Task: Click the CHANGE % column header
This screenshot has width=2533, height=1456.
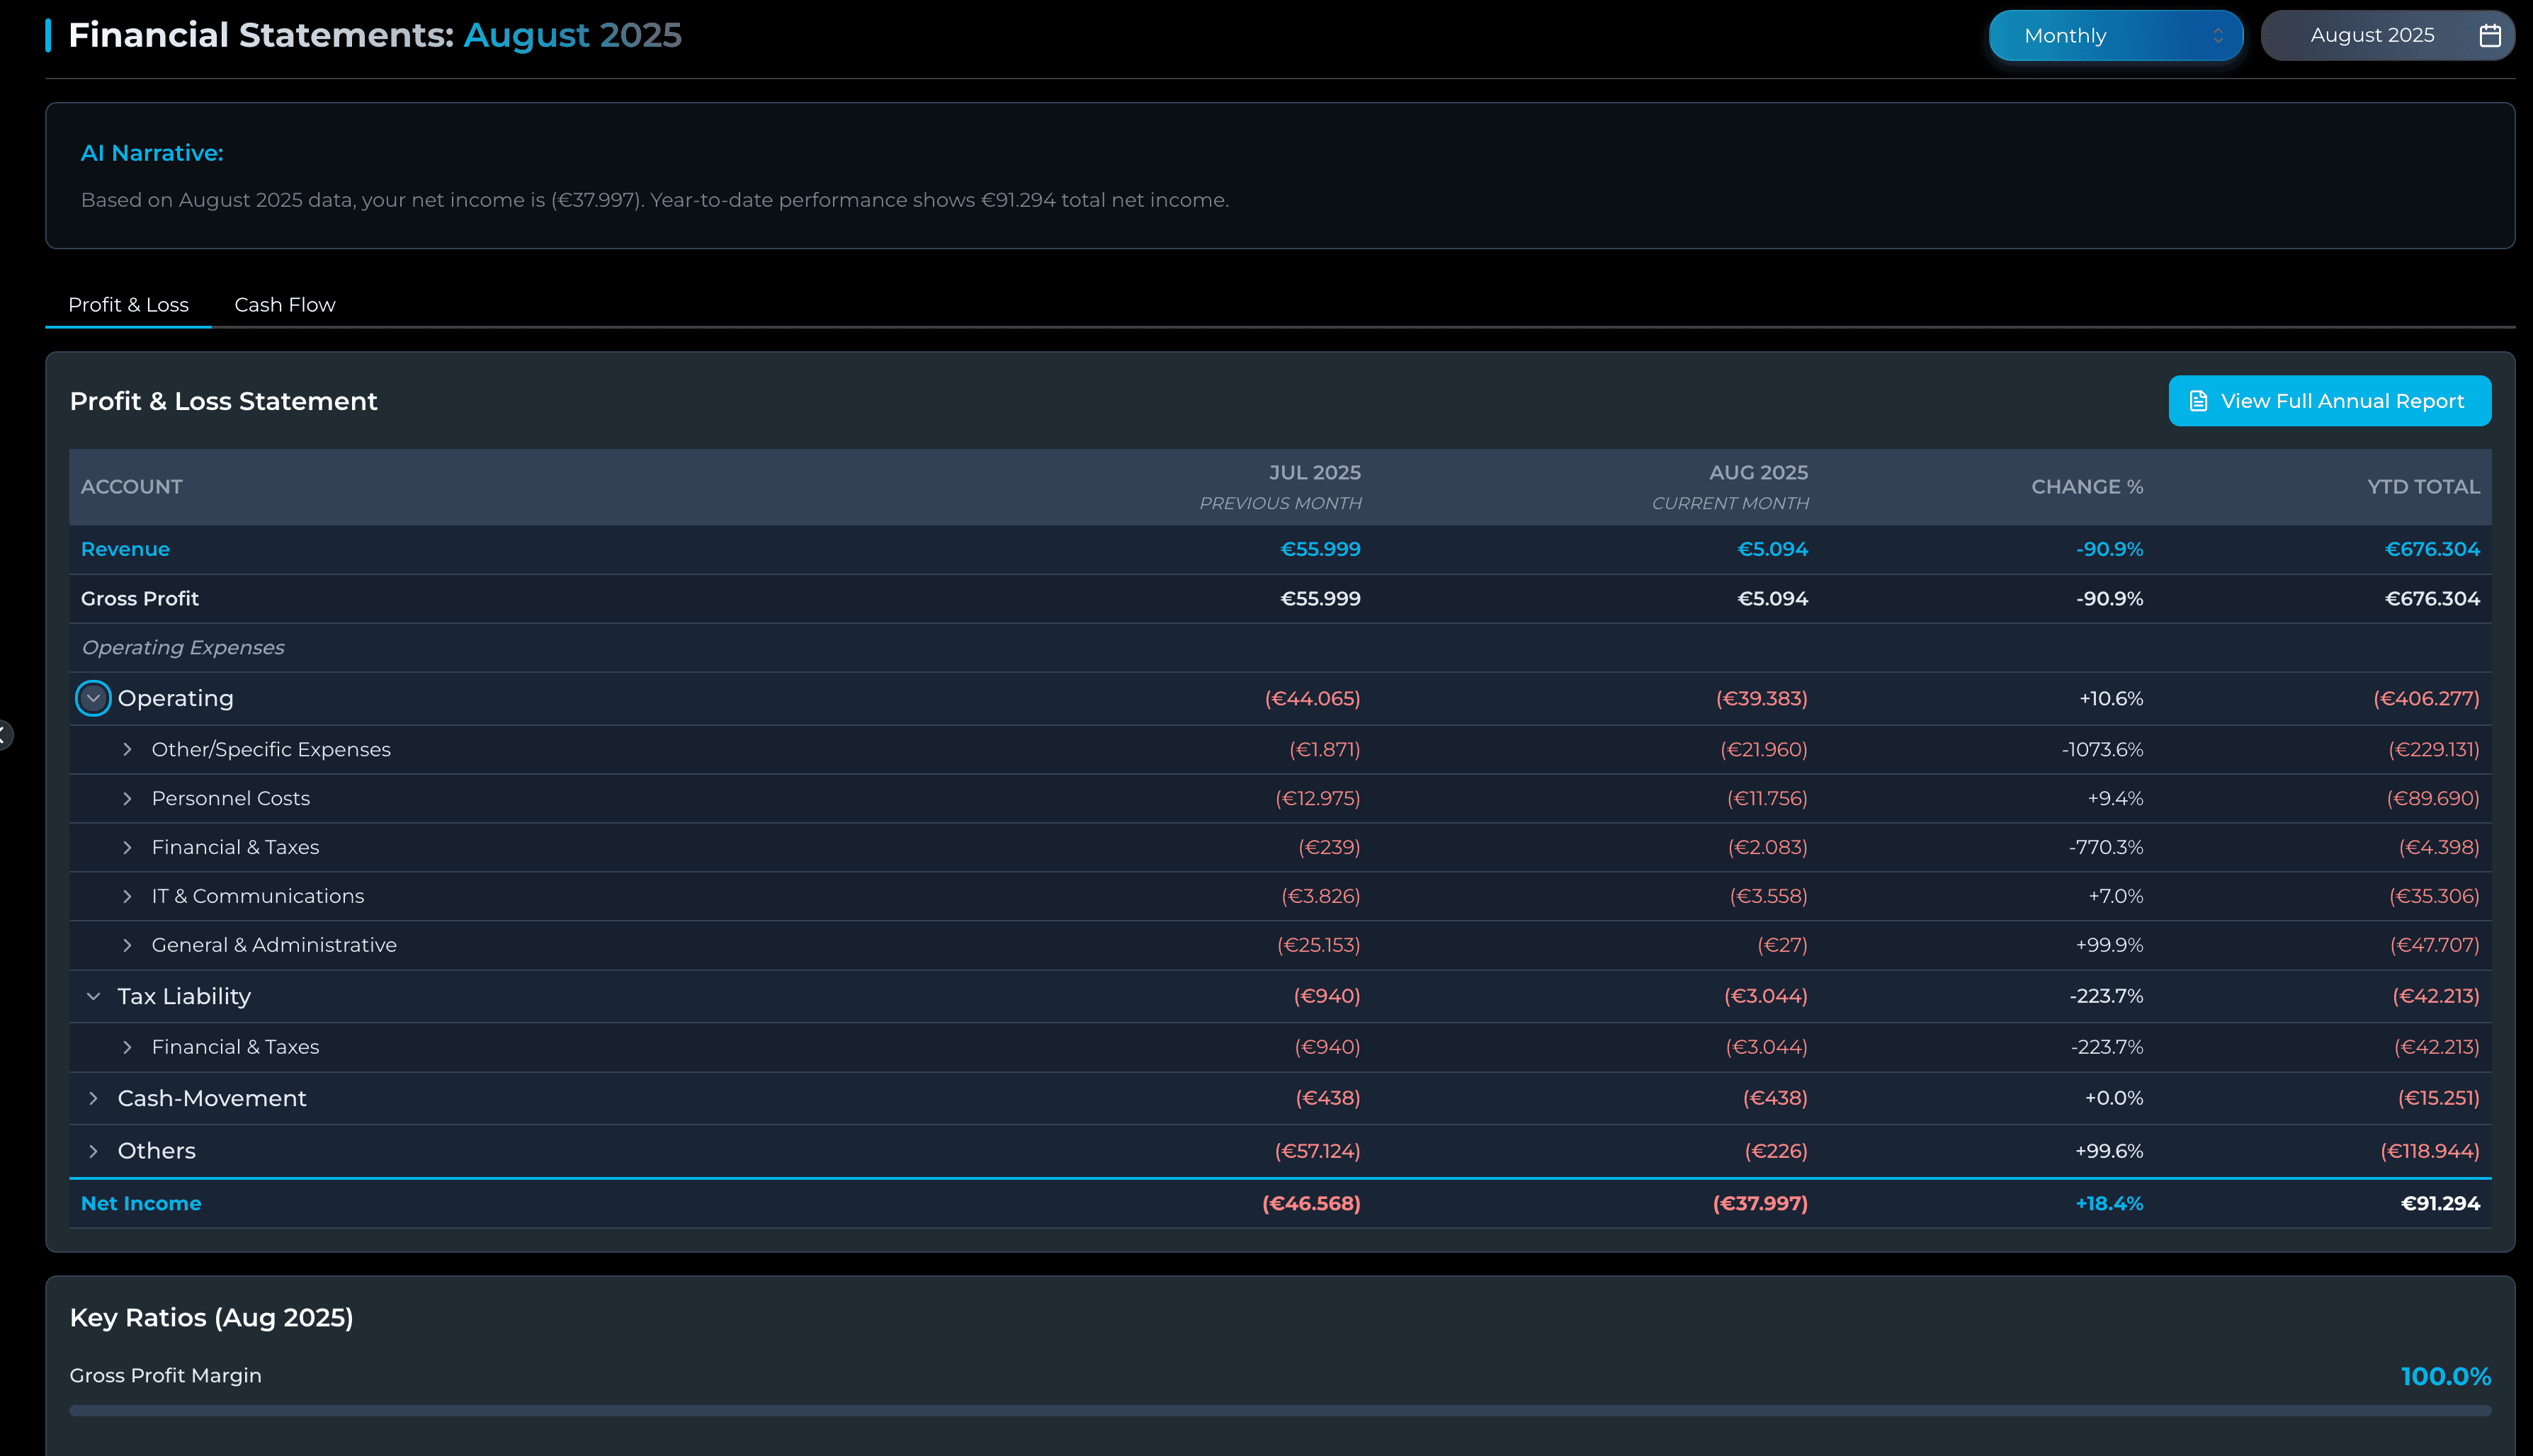Action: pyautogui.click(x=2087, y=487)
